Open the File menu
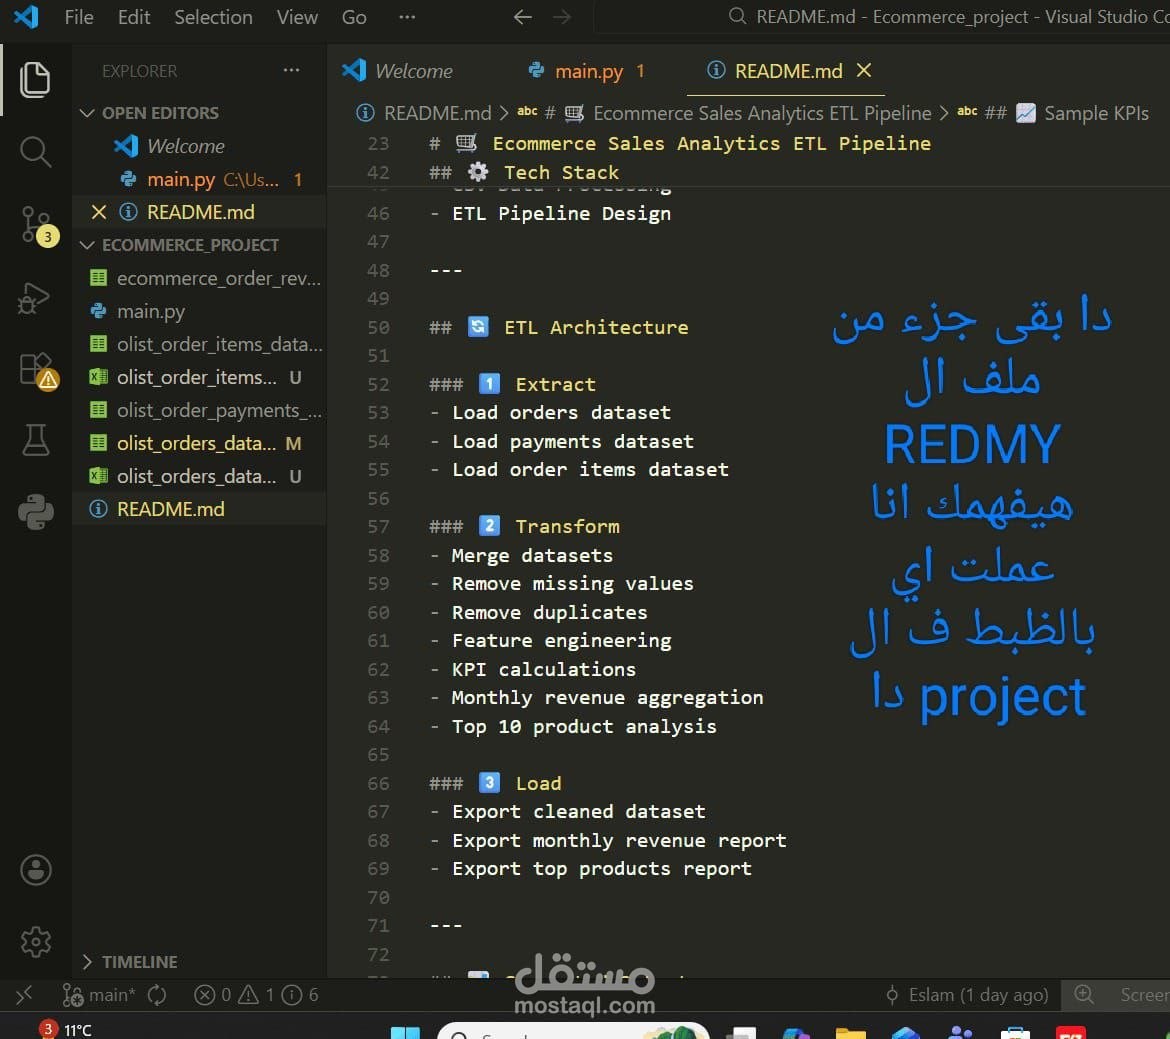 [79, 16]
